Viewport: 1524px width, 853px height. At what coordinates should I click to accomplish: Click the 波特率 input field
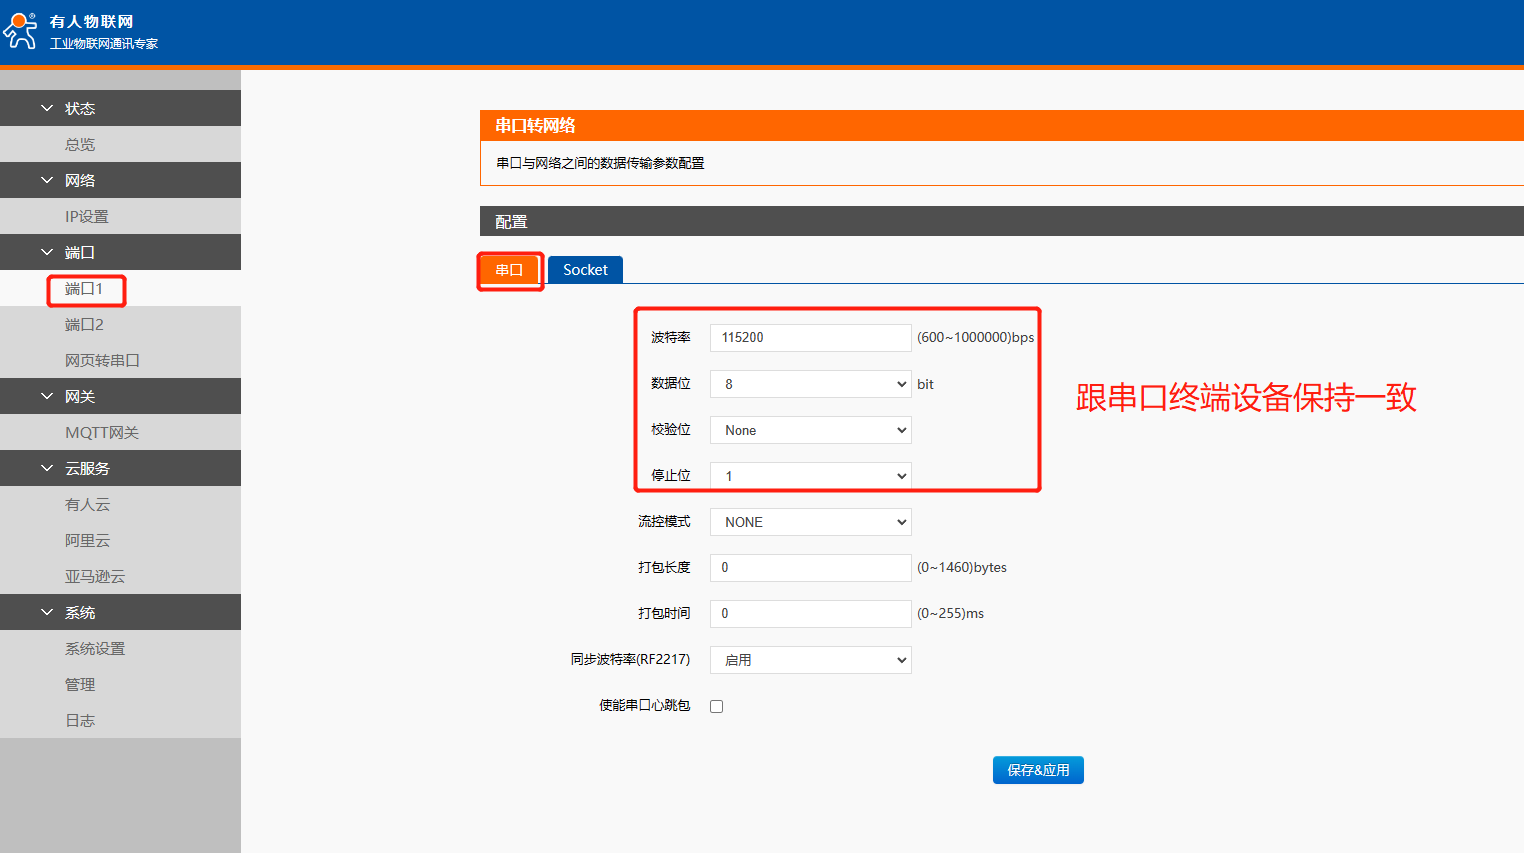coord(810,338)
